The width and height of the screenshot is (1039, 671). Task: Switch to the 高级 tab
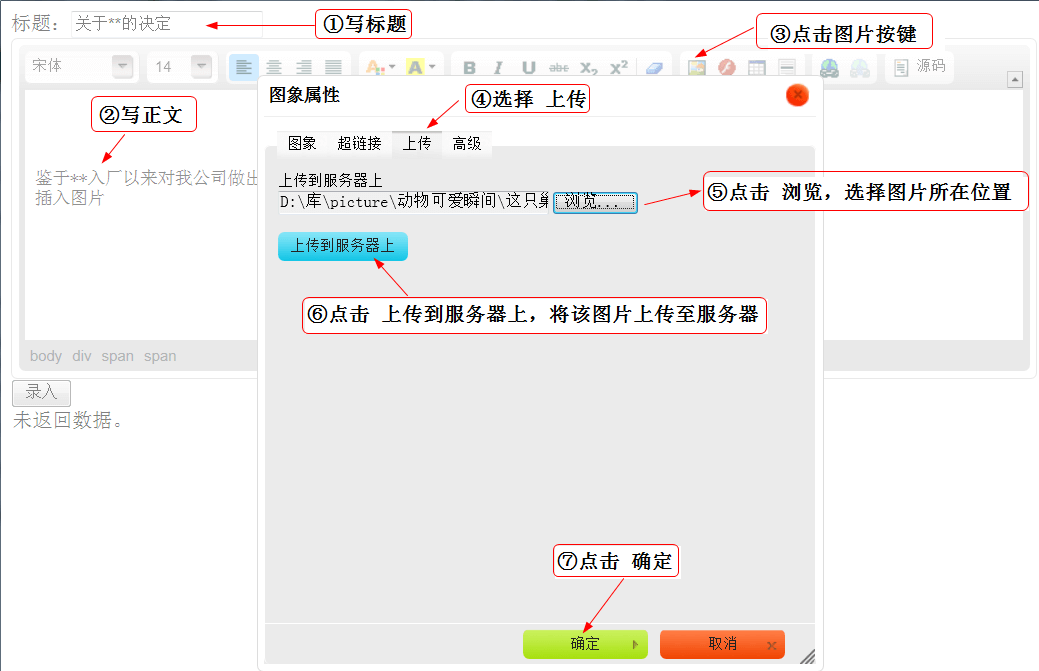coord(467,144)
